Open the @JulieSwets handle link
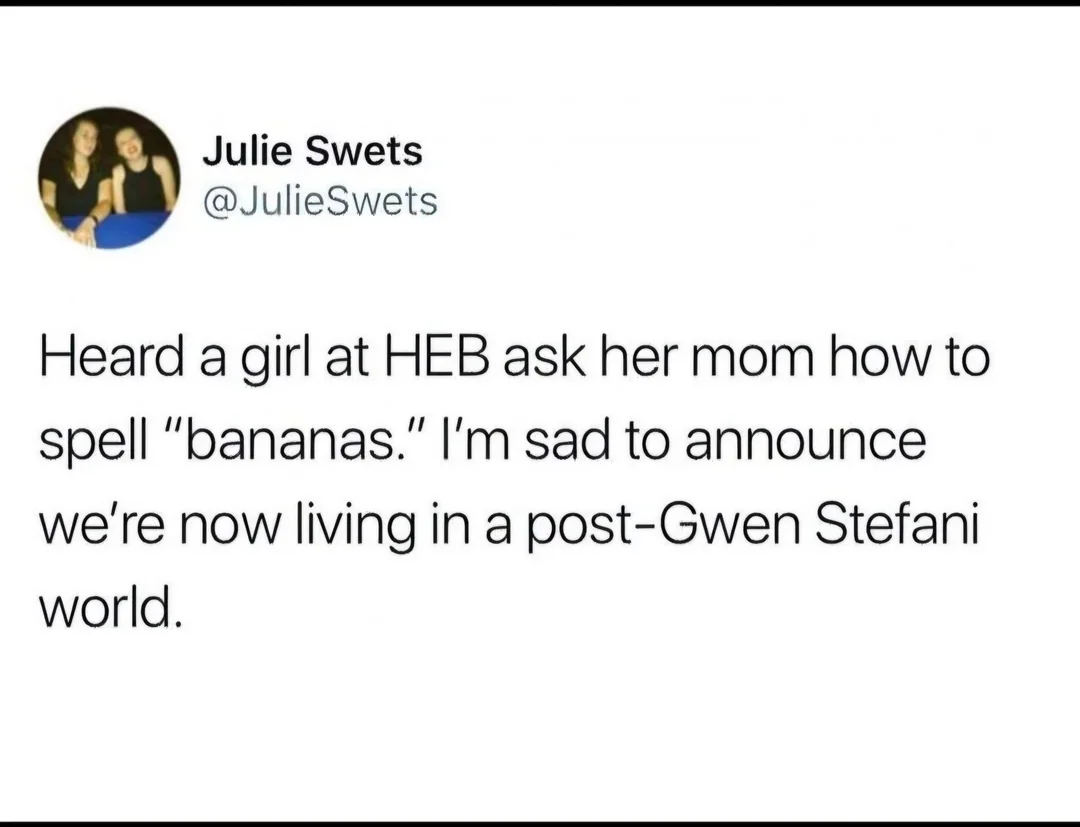Screen dimensions: 1080x827 click(320, 201)
